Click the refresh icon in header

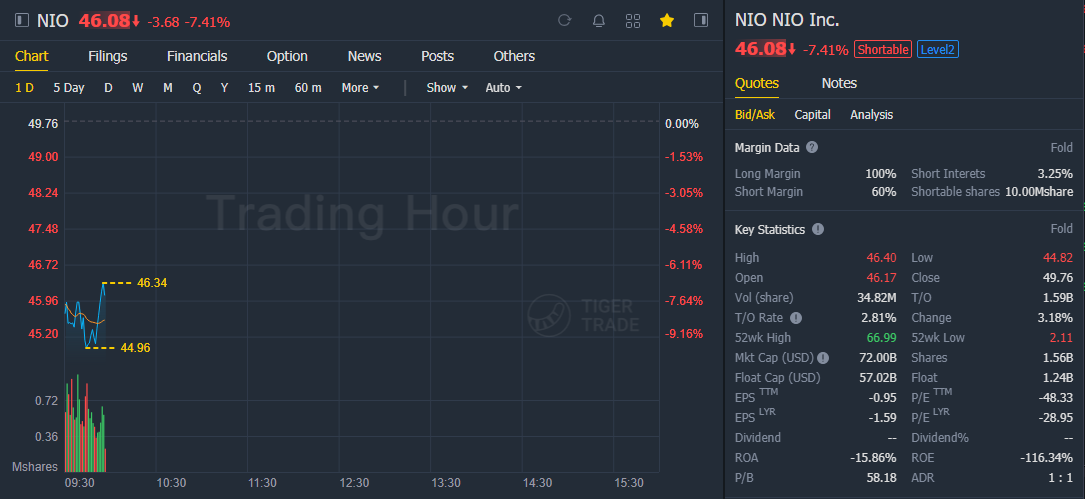pos(564,21)
